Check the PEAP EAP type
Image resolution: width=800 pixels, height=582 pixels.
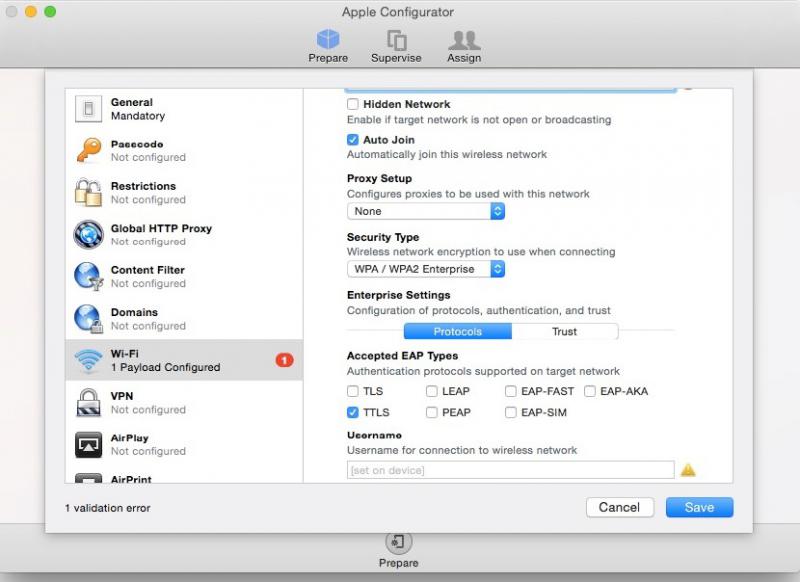coord(432,412)
